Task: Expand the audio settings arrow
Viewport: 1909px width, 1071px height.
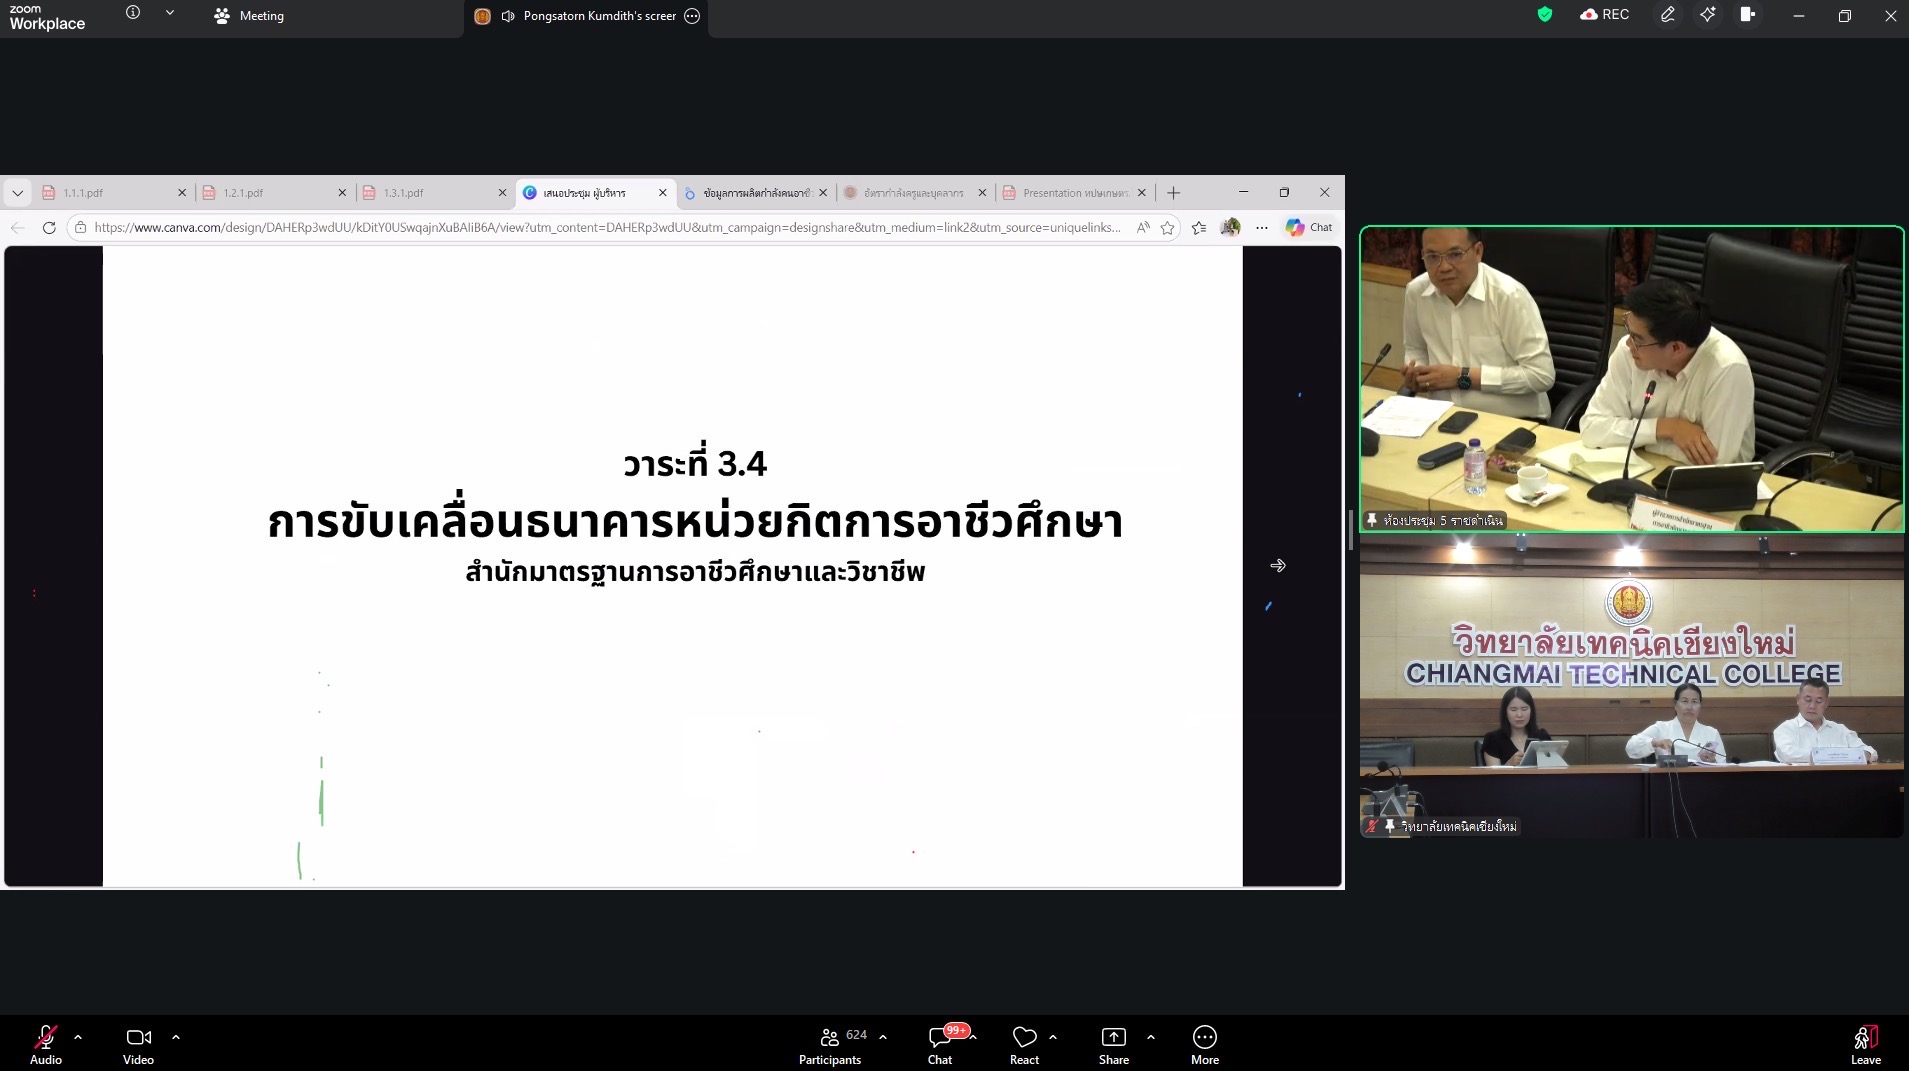Action: pyautogui.click(x=78, y=1037)
